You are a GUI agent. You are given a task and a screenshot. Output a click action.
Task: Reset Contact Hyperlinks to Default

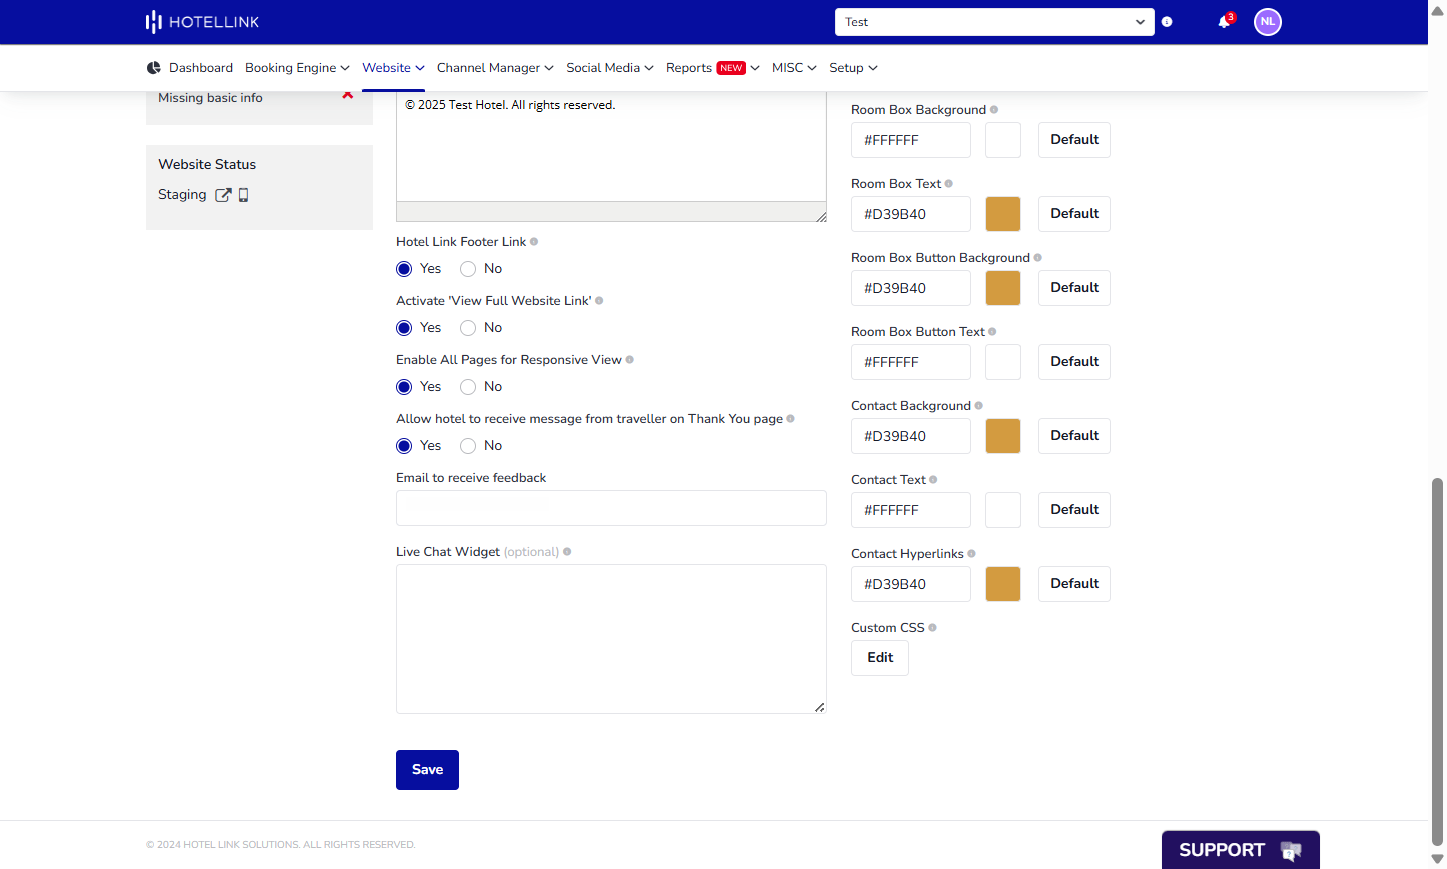1074,584
